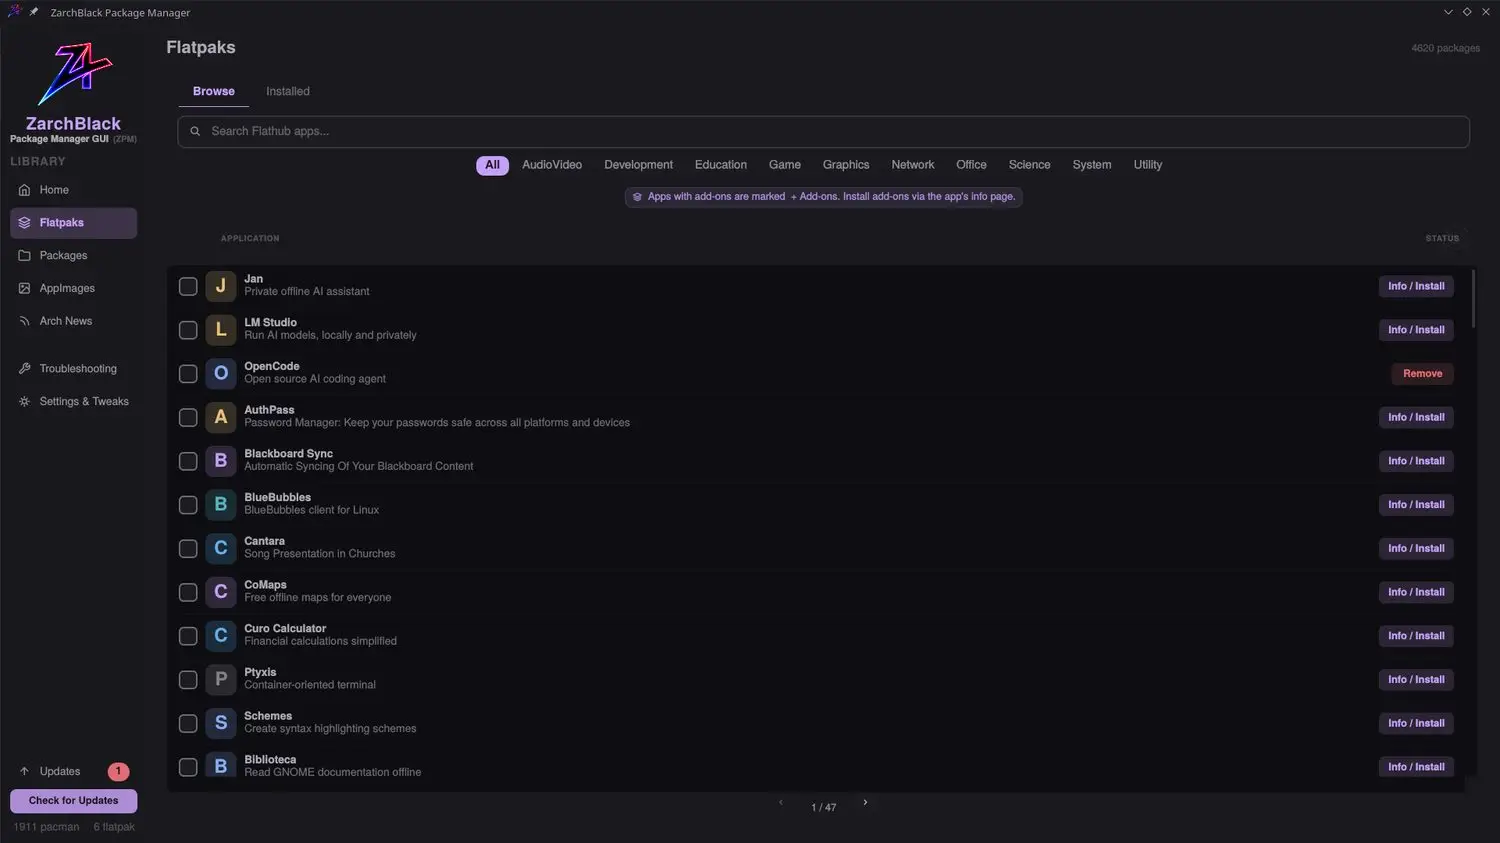This screenshot has height=843, width=1500.
Task: Open the Troubleshooting wrench icon
Action: (x=25, y=369)
